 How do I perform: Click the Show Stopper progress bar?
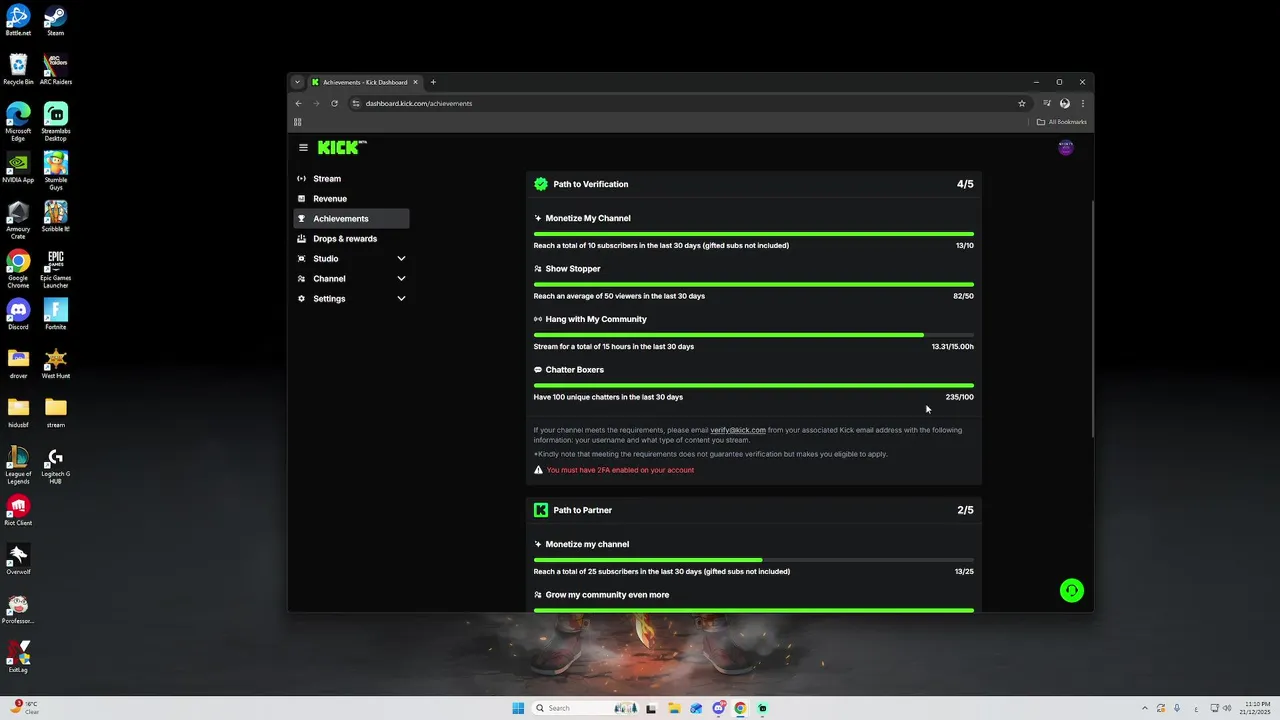tap(754, 284)
